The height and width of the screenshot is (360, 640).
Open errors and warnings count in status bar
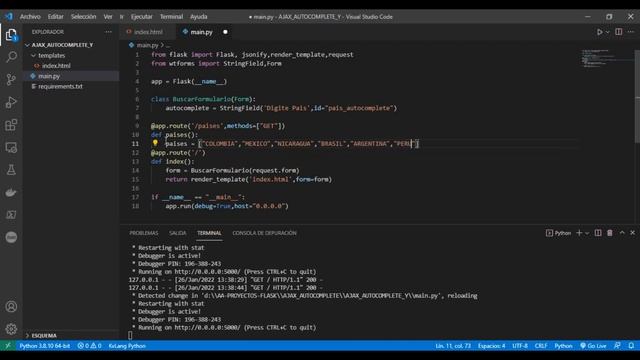click(x=89, y=346)
